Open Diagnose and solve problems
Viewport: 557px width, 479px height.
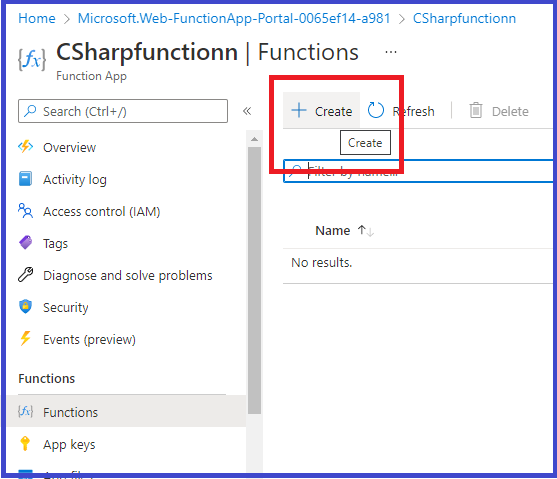point(128,275)
